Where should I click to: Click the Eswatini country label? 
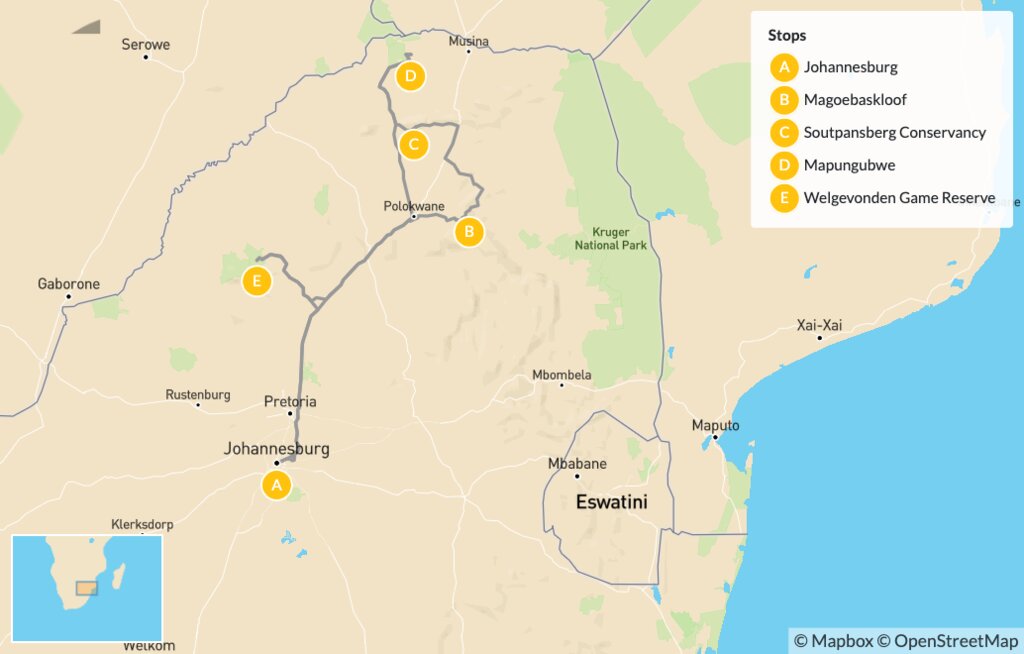point(611,502)
